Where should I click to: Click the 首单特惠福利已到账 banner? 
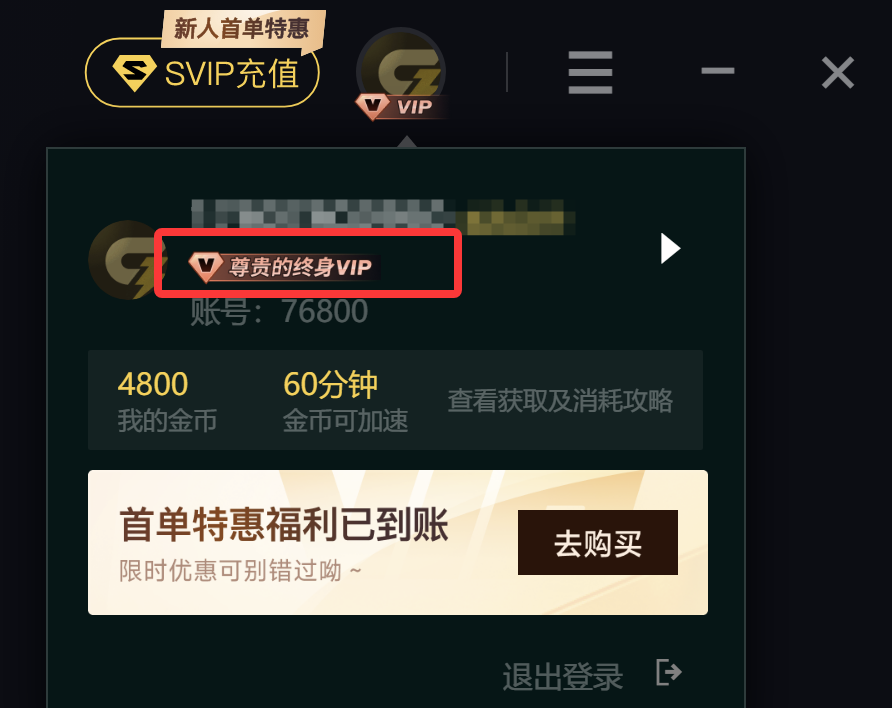[398, 543]
